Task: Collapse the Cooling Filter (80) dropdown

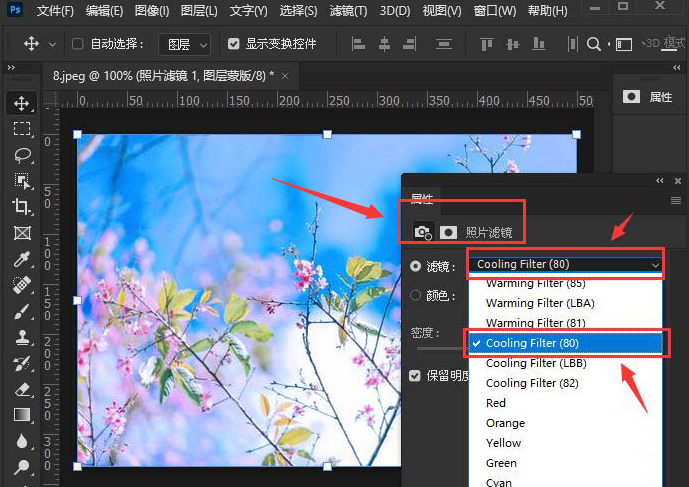Action: point(565,265)
